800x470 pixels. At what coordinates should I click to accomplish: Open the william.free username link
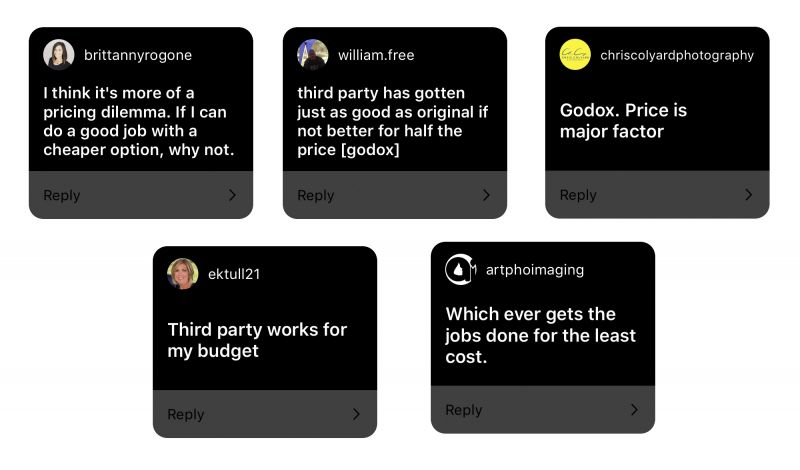pyautogui.click(x=376, y=55)
